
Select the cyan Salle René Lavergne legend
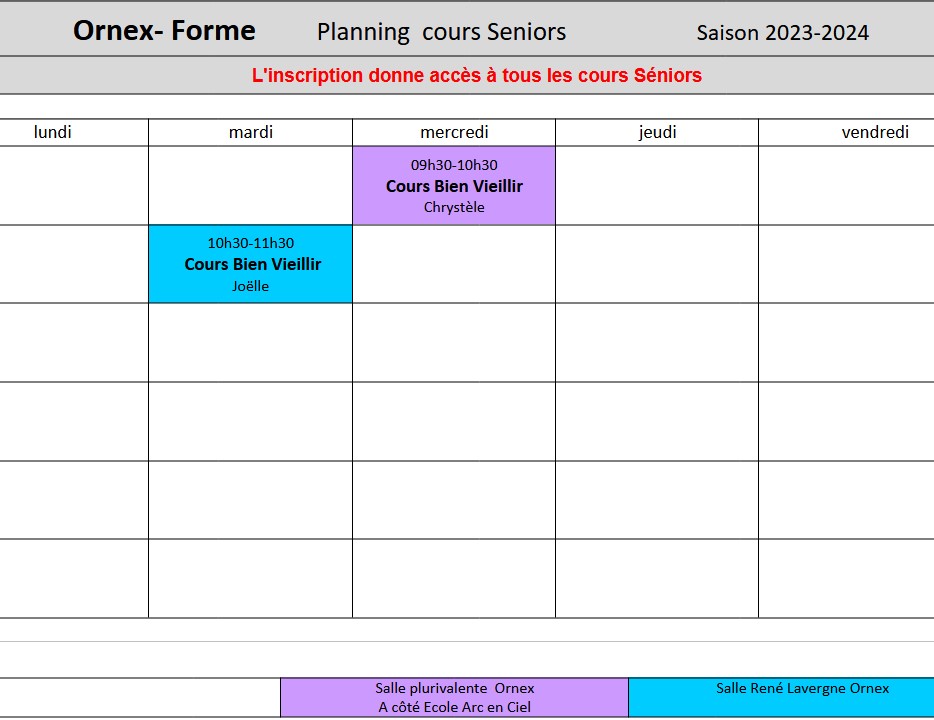point(782,697)
